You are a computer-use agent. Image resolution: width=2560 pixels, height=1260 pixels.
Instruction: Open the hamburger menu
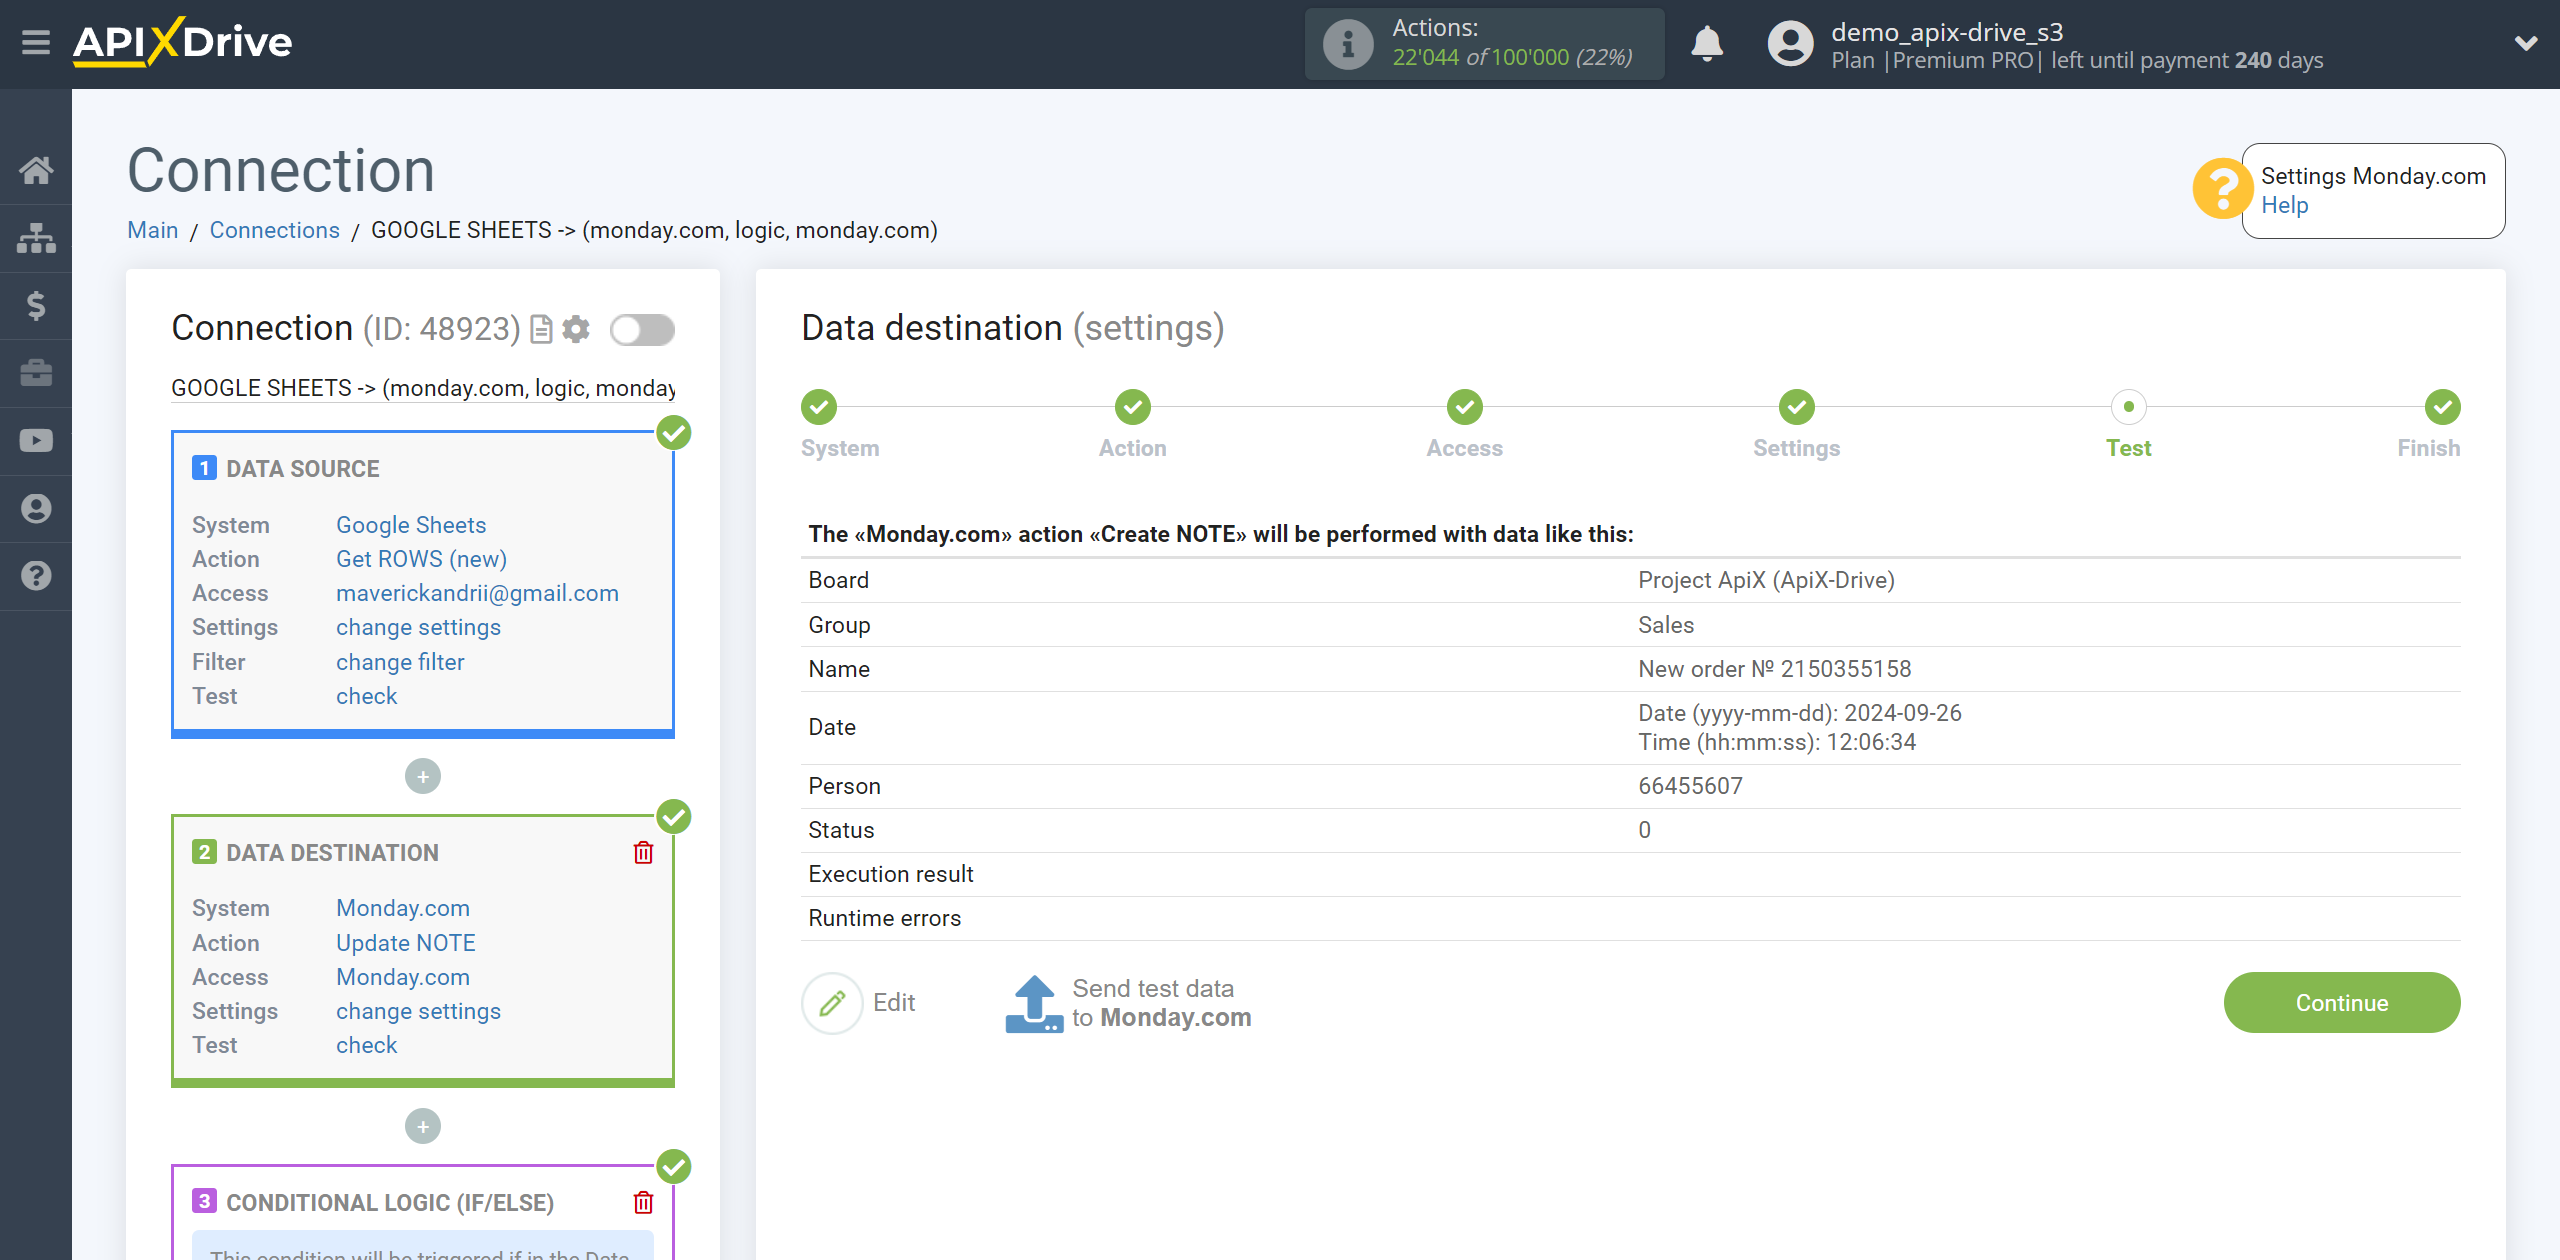36,42
